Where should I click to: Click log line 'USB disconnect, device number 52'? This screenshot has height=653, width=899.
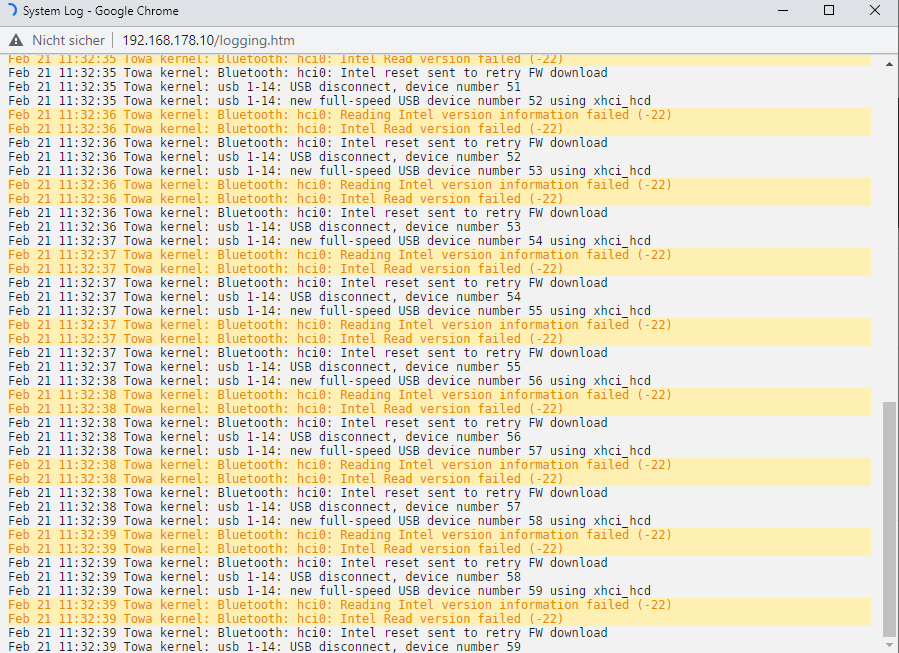click(x=264, y=157)
